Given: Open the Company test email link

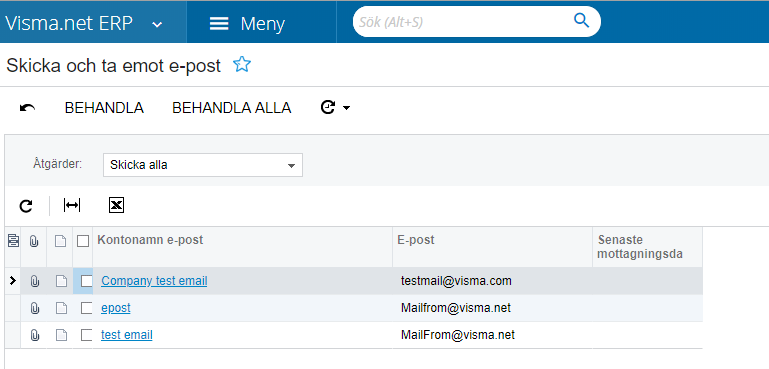Looking at the screenshot, I should click(x=154, y=281).
